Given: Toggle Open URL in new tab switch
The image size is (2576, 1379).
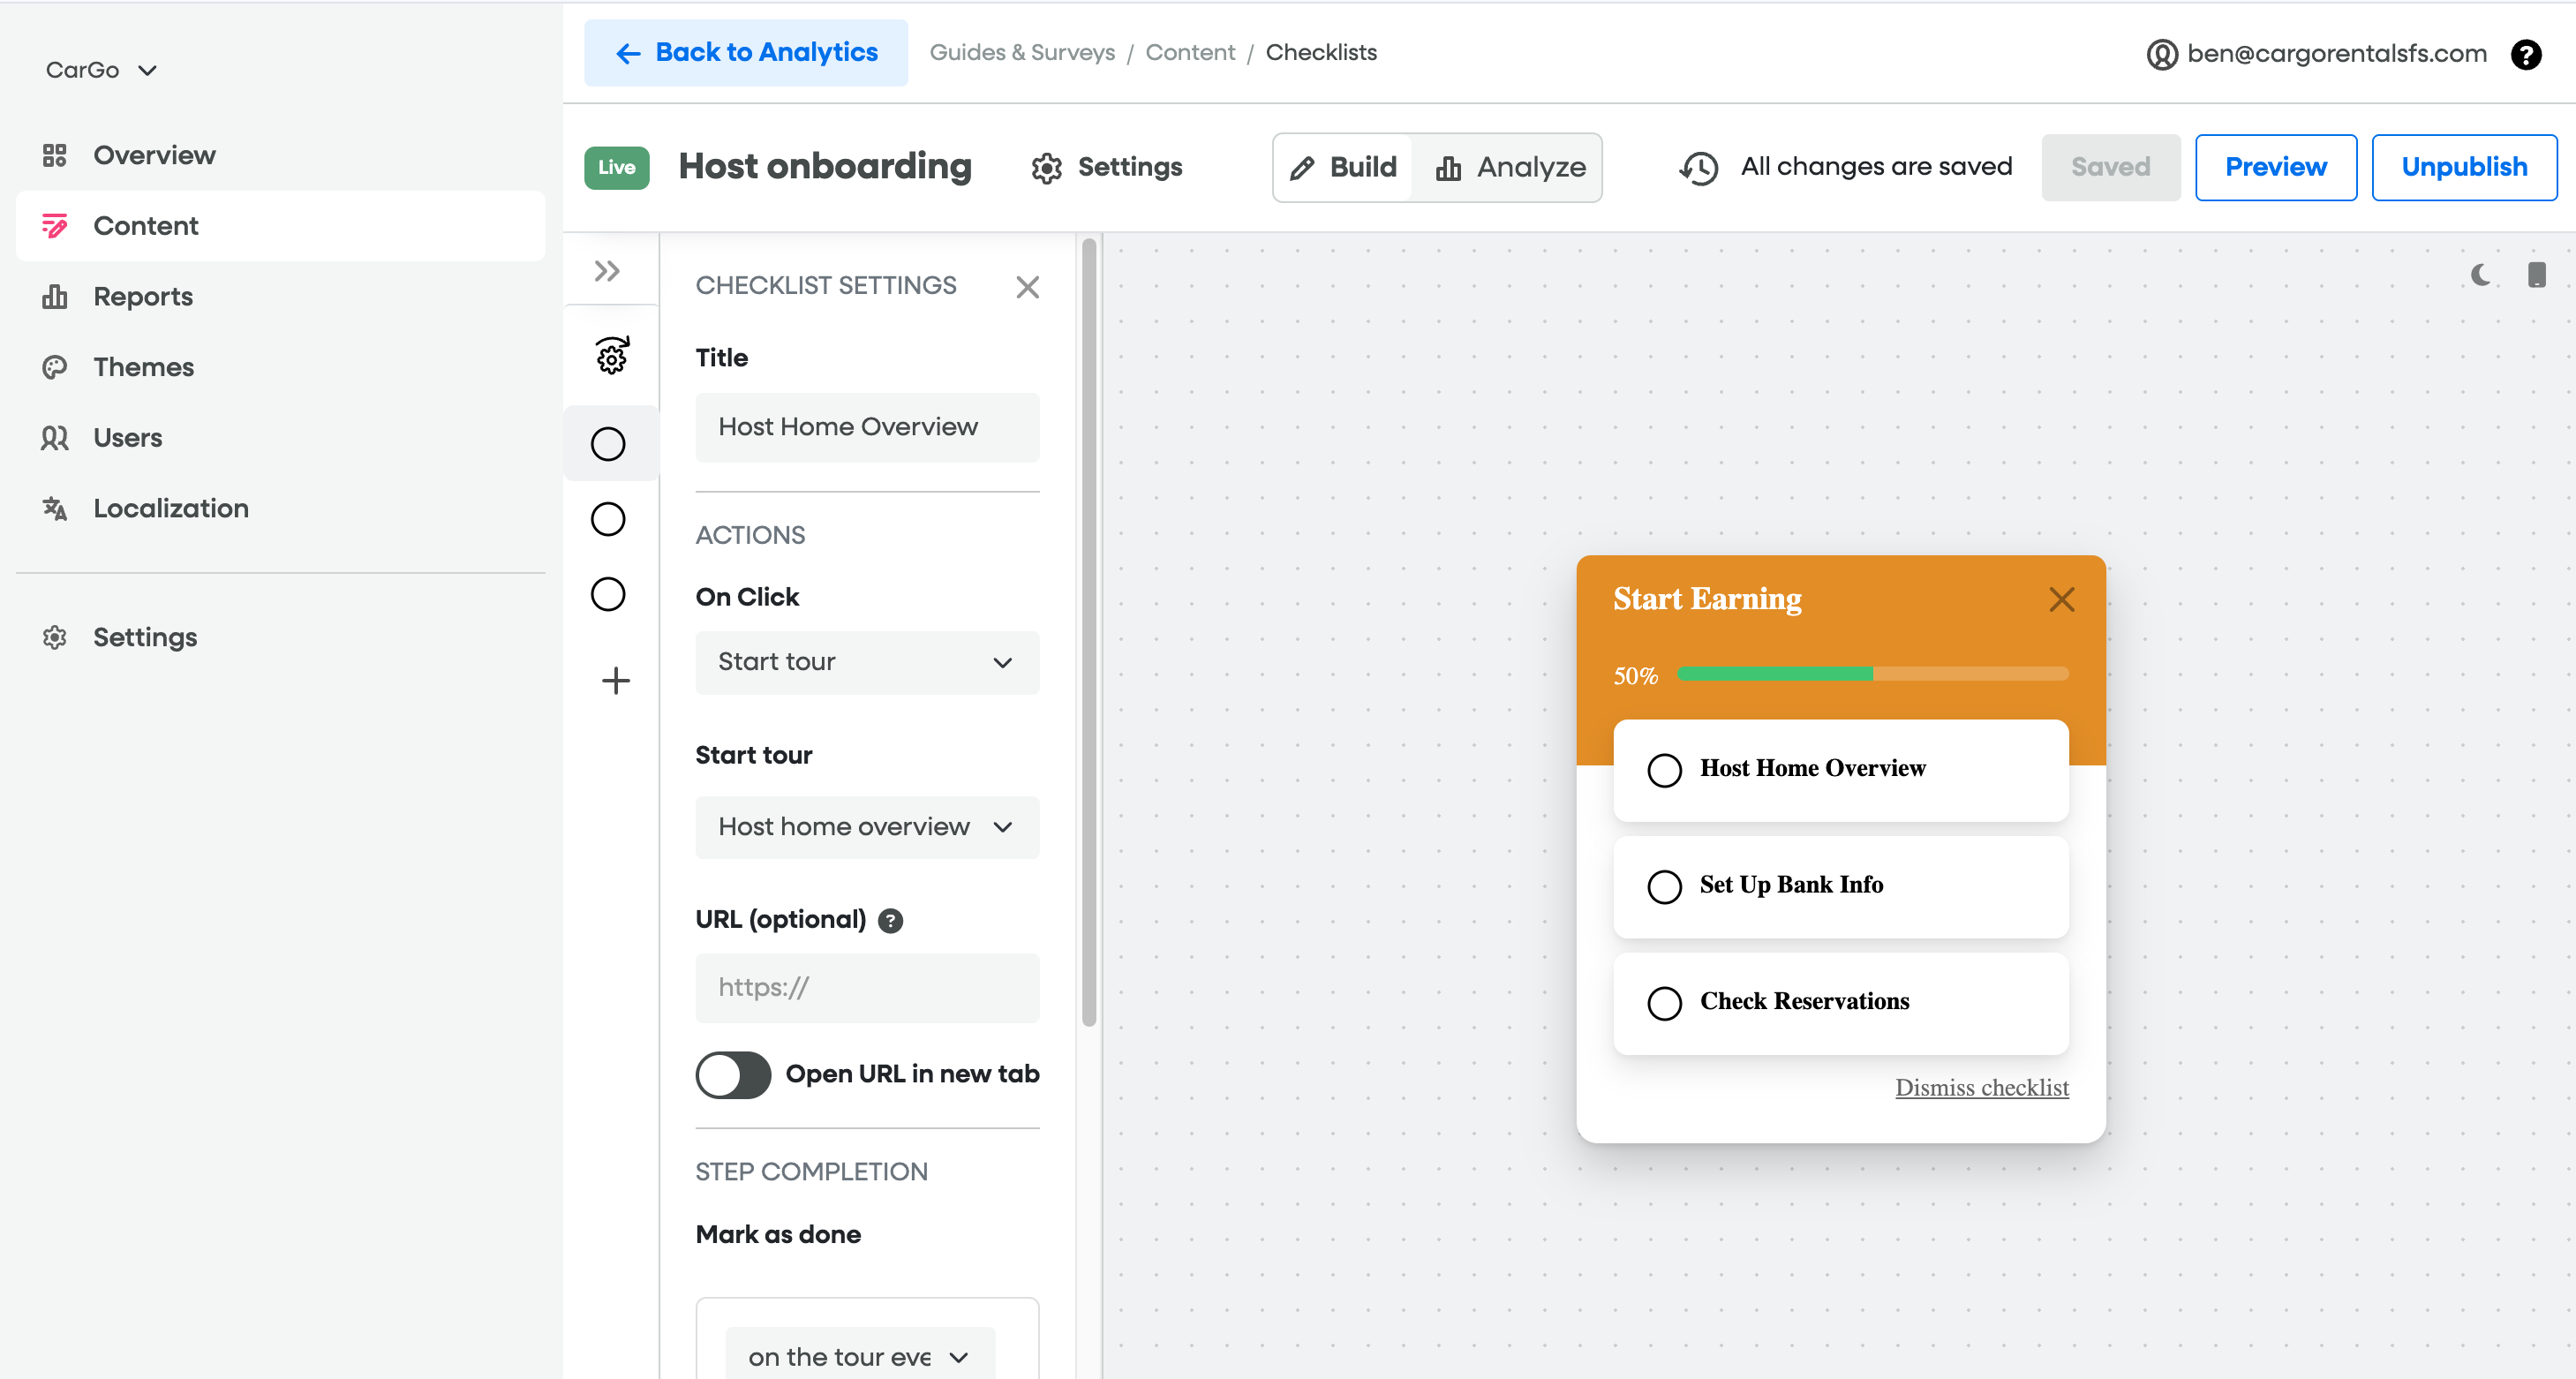Looking at the screenshot, I should 733,1075.
